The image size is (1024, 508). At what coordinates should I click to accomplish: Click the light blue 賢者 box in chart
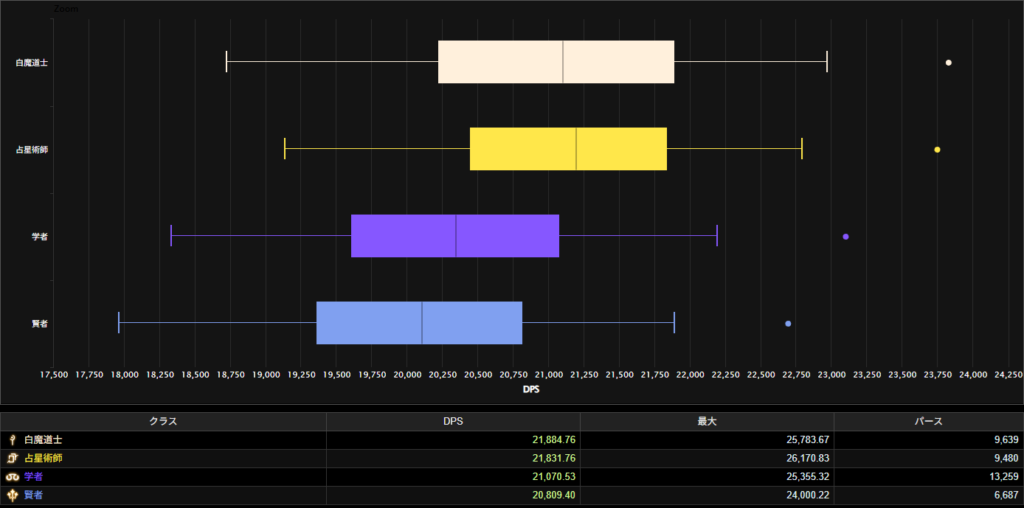click(x=419, y=323)
